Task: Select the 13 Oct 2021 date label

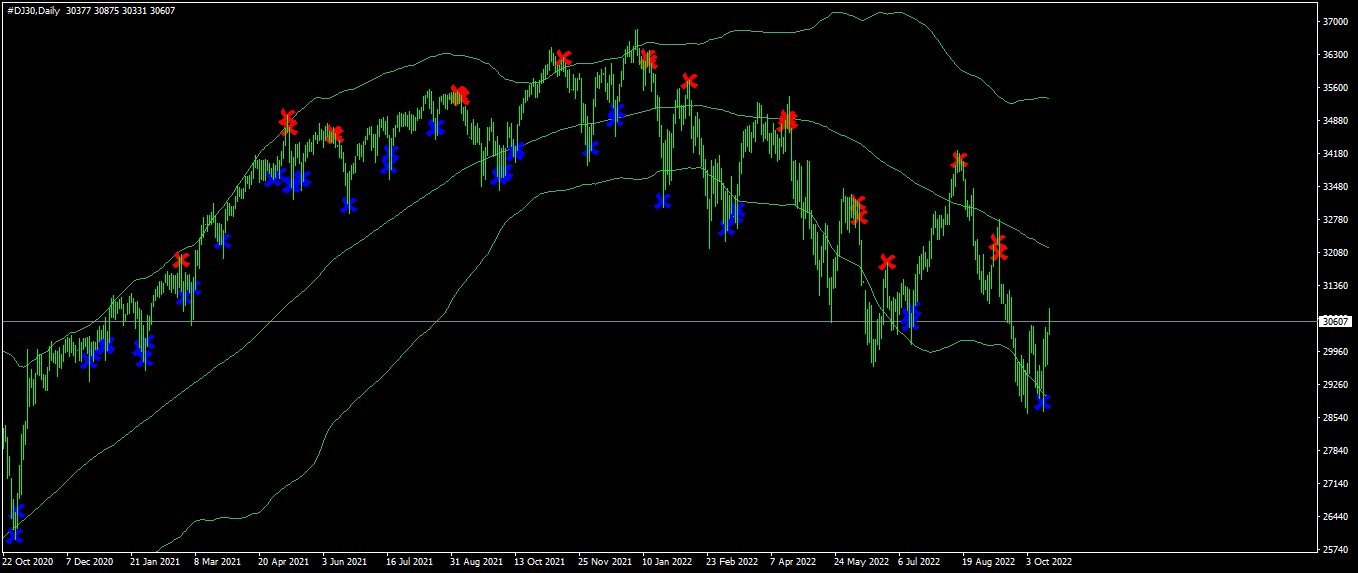Action: 540,562
